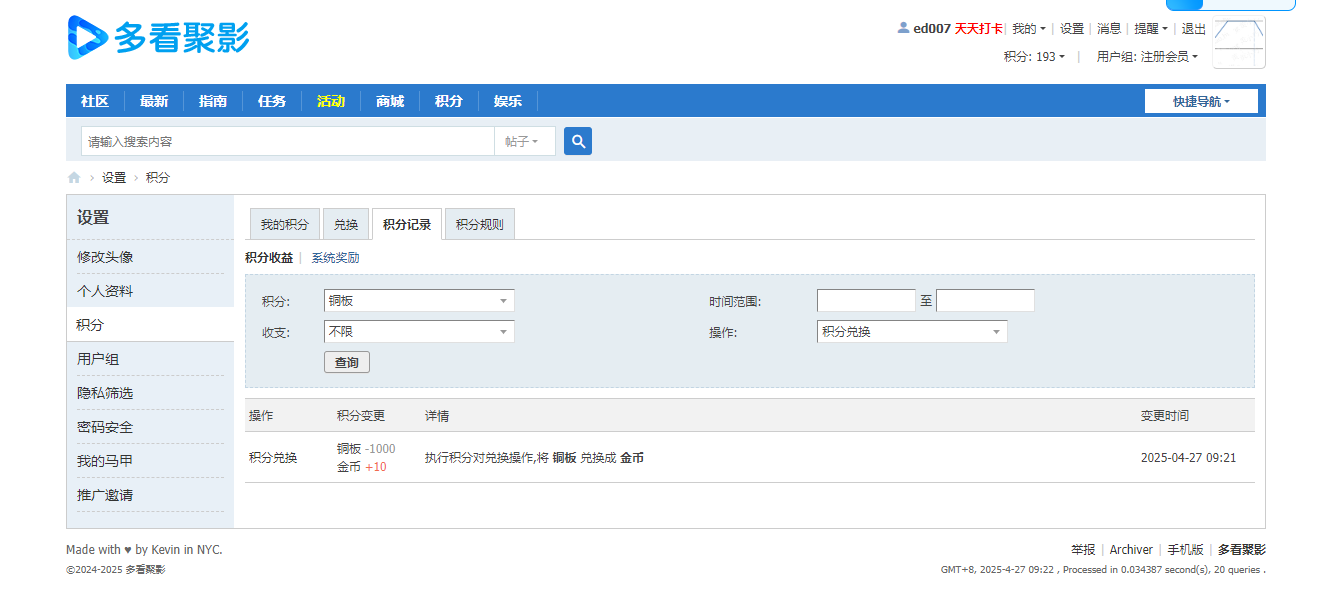Image resolution: width=1319 pixels, height=598 pixels.
Task: Open 商城 in the main navigation bar
Action: (390, 101)
